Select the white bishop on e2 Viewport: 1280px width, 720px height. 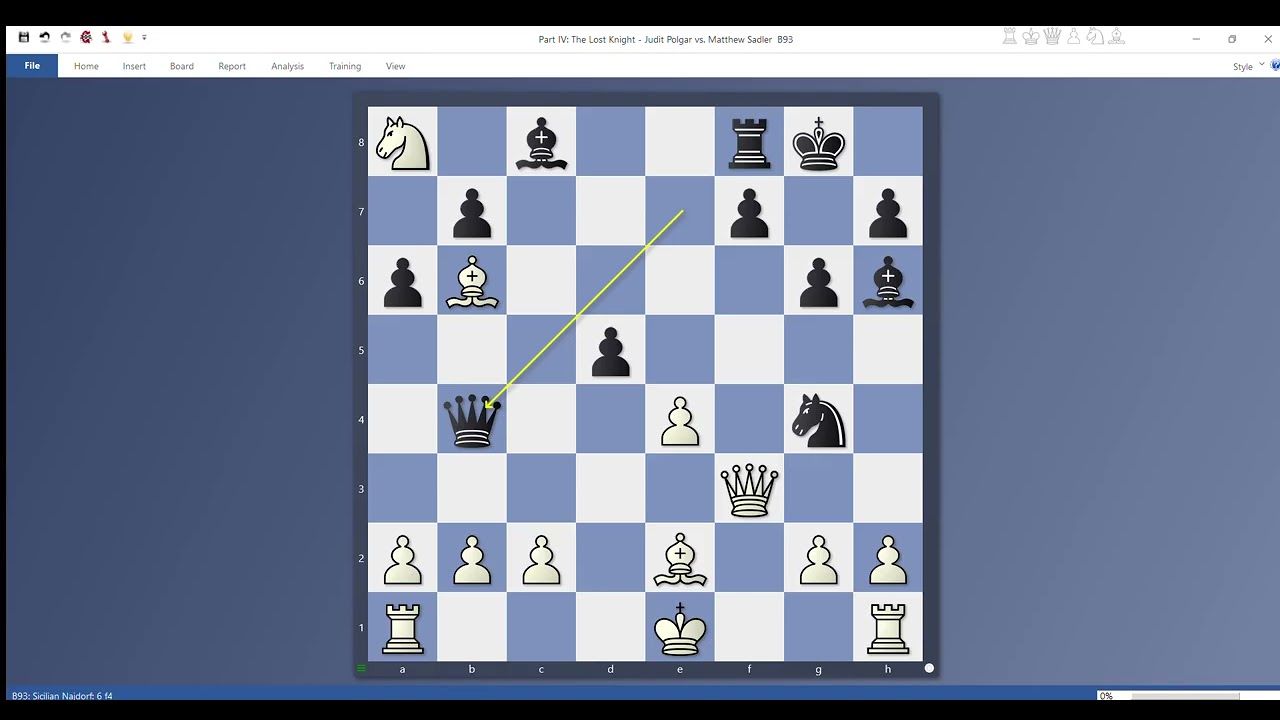680,558
